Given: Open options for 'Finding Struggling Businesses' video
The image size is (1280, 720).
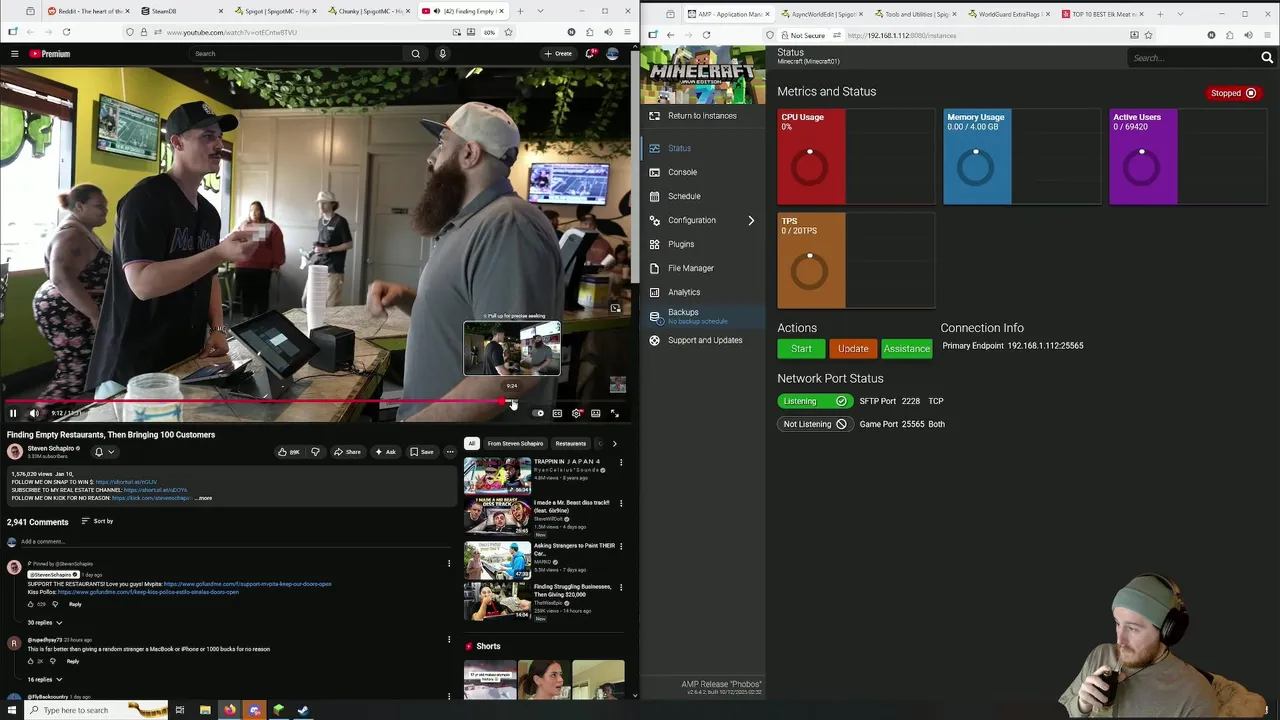Looking at the screenshot, I should pos(621,588).
